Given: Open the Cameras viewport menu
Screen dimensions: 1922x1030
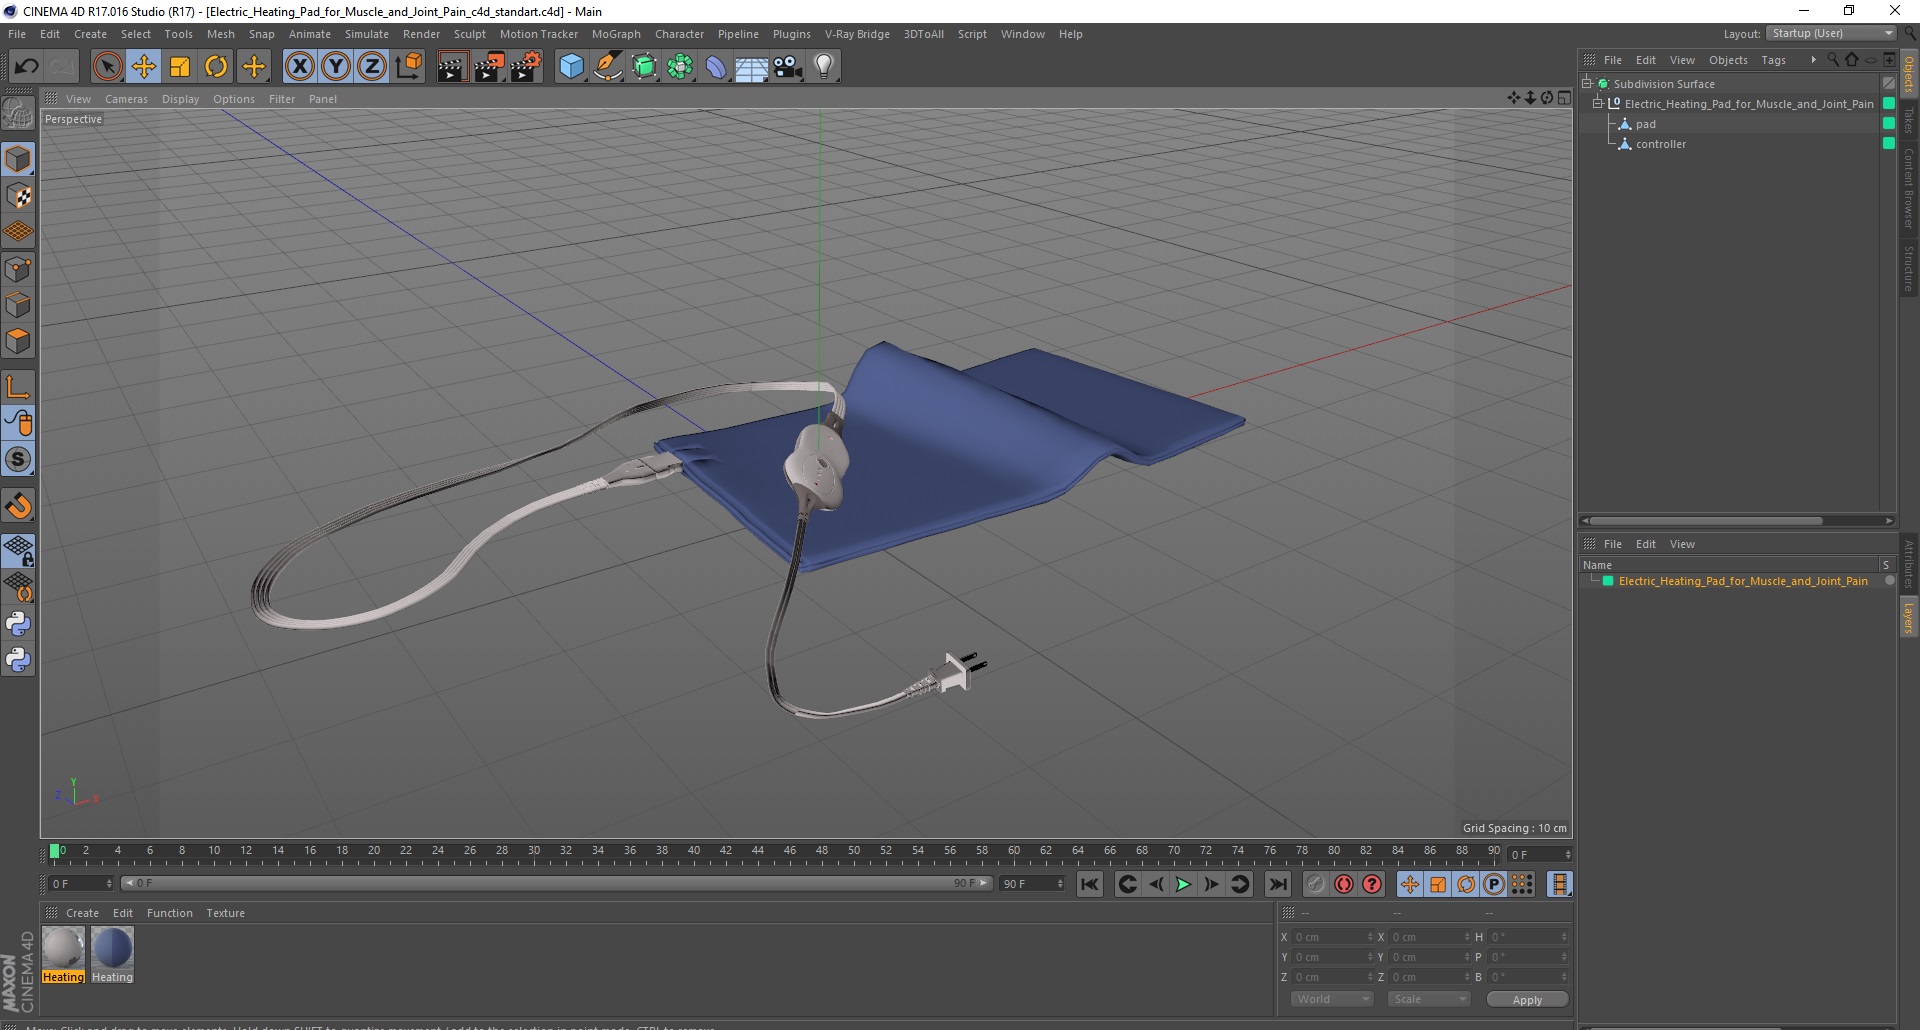Looking at the screenshot, I should coord(126,99).
